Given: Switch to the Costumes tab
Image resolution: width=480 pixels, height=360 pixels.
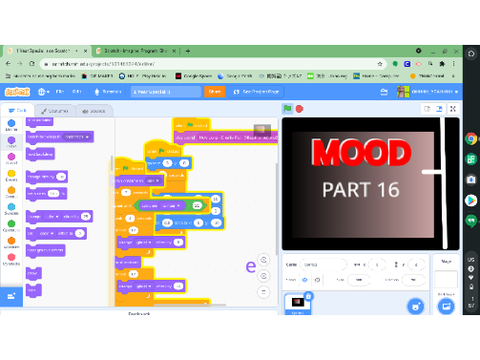Looking at the screenshot, I should [55, 111].
